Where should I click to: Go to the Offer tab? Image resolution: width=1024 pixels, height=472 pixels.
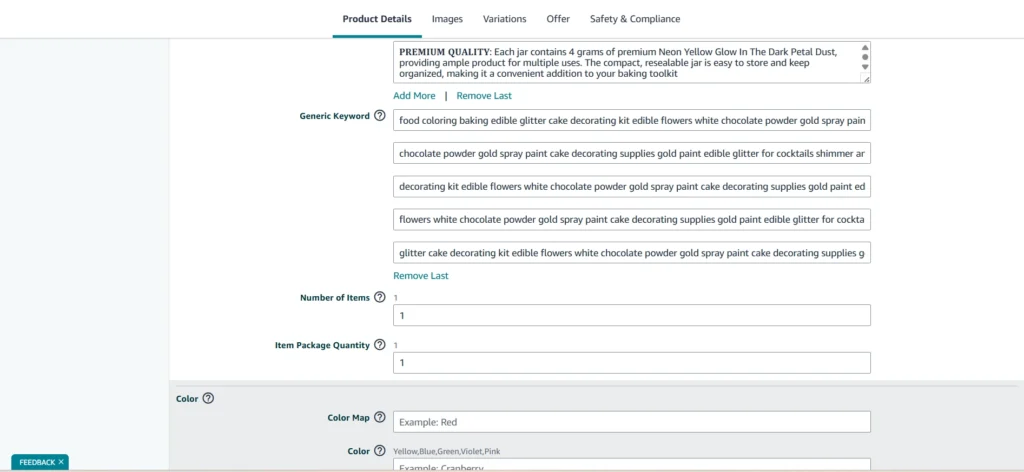point(558,19)
